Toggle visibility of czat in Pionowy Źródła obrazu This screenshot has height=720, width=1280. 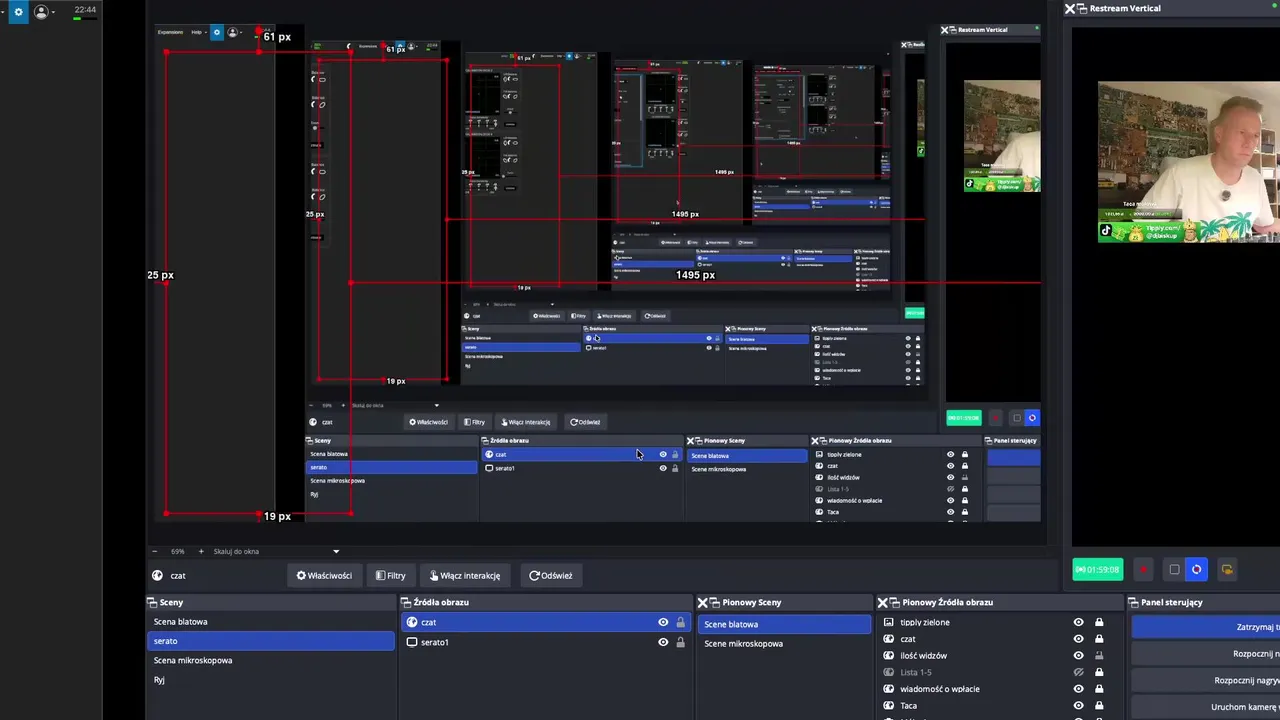(1078, 638)
